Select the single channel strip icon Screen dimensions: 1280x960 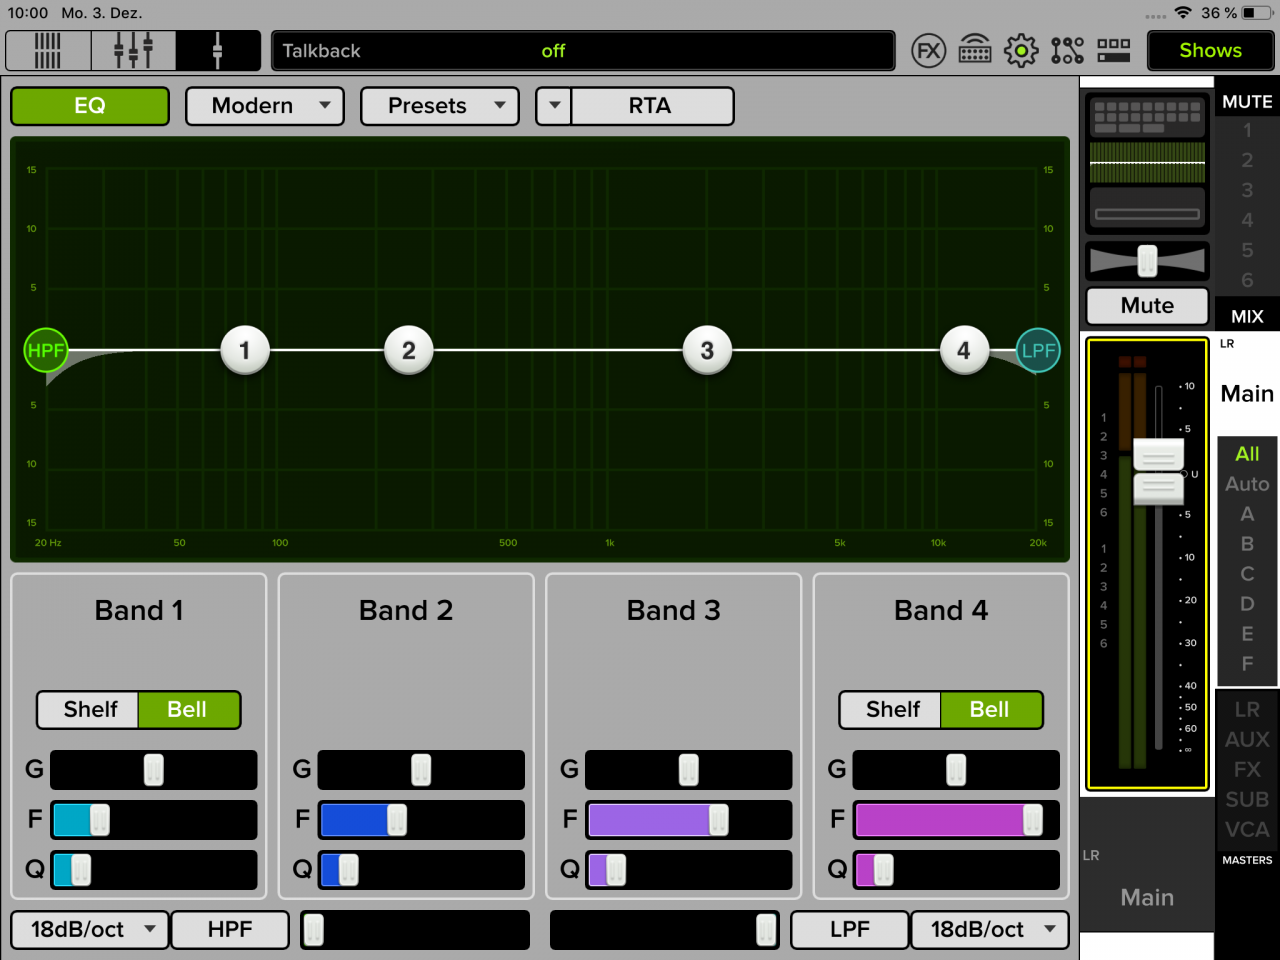[x=217, y=51]
